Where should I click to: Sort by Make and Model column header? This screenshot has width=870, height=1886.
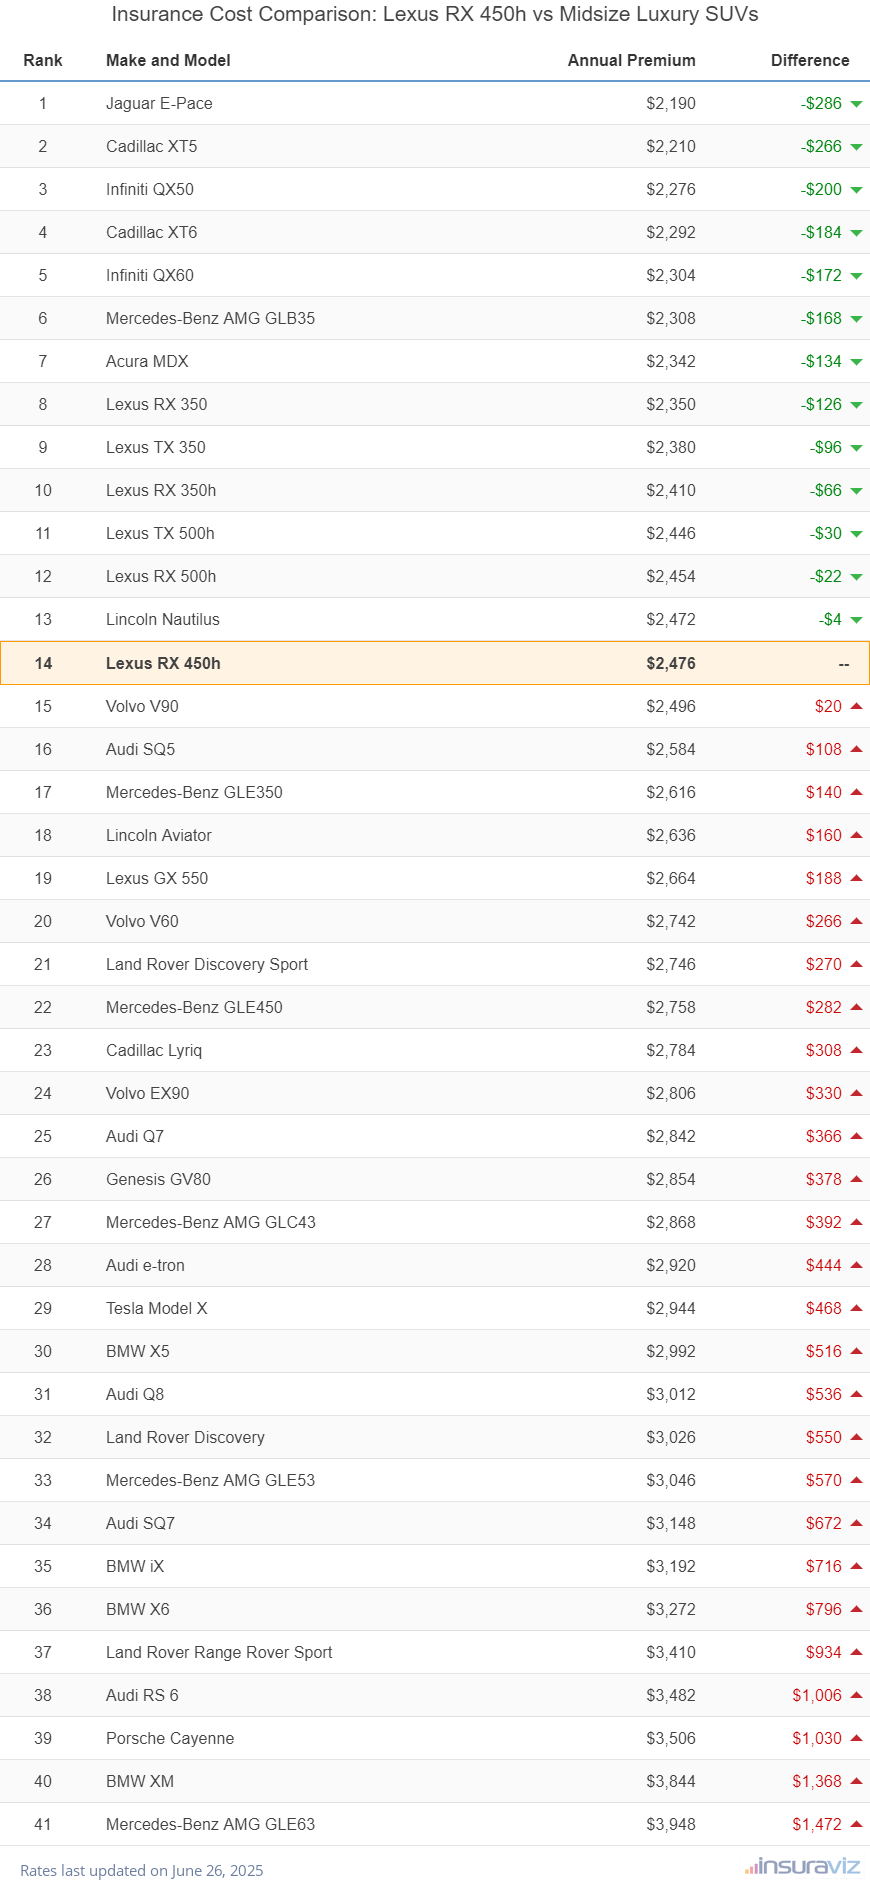[168, 60]
